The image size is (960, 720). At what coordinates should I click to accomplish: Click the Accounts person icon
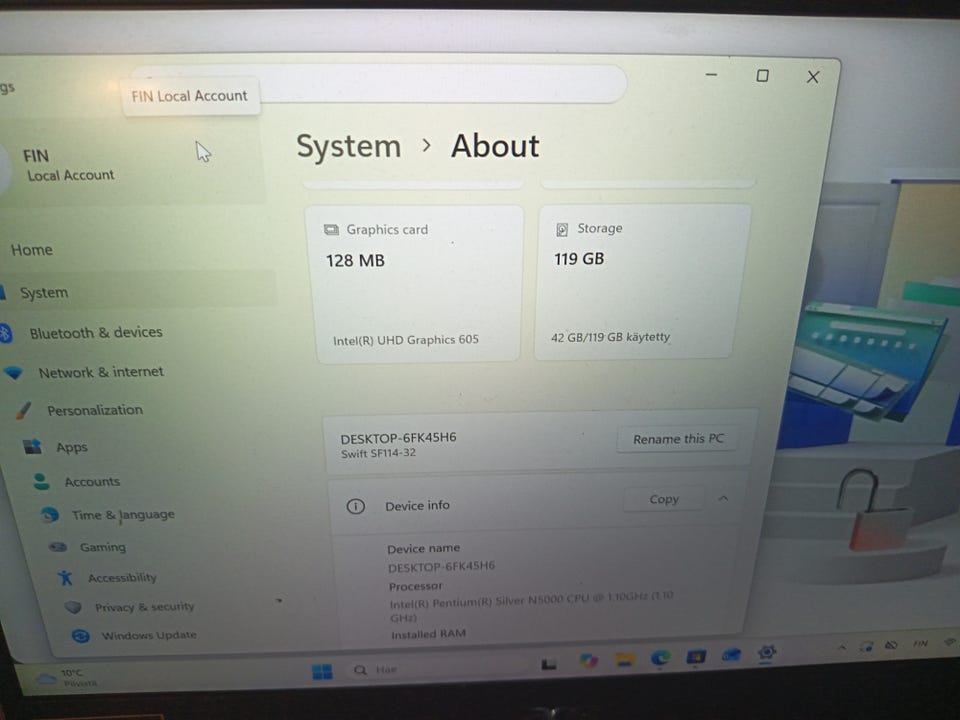(x=42, y=482)
